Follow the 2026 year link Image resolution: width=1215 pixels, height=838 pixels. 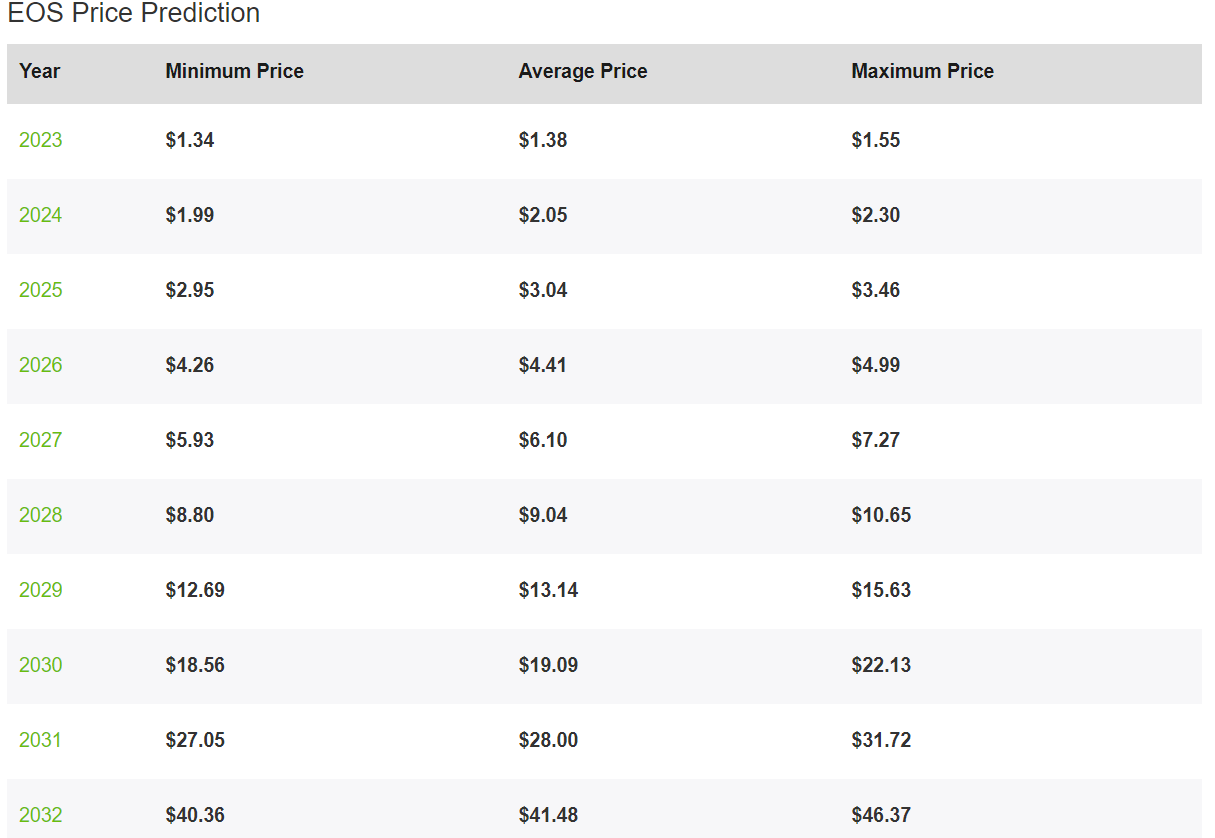click(40, 365)
